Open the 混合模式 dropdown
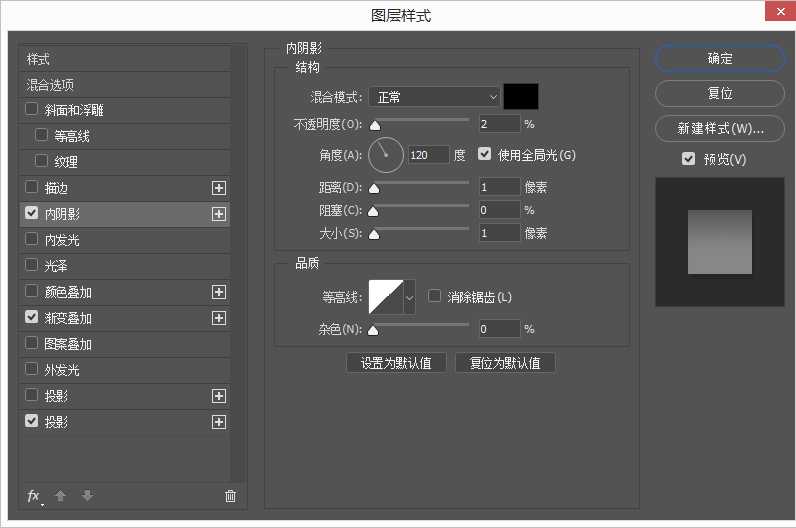The image size is (796, 528). click(x=435, y=96)
